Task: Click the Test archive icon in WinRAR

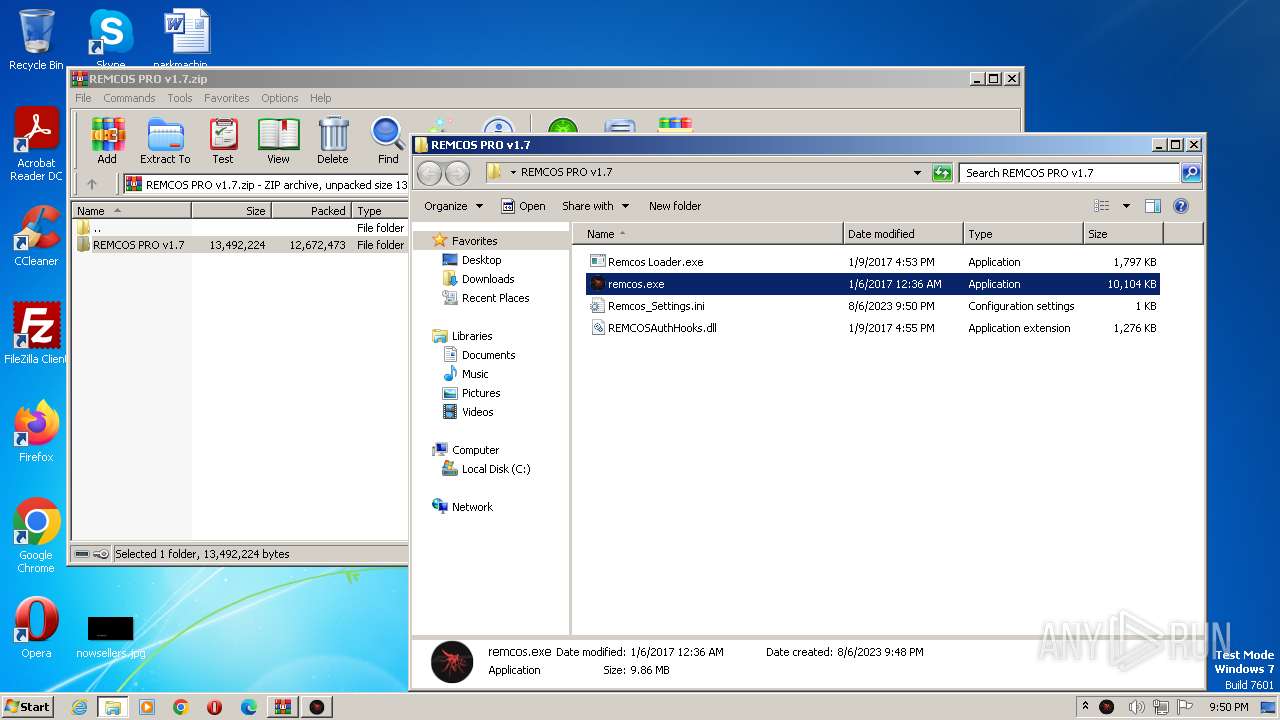Action: click(x=223, y=141)
